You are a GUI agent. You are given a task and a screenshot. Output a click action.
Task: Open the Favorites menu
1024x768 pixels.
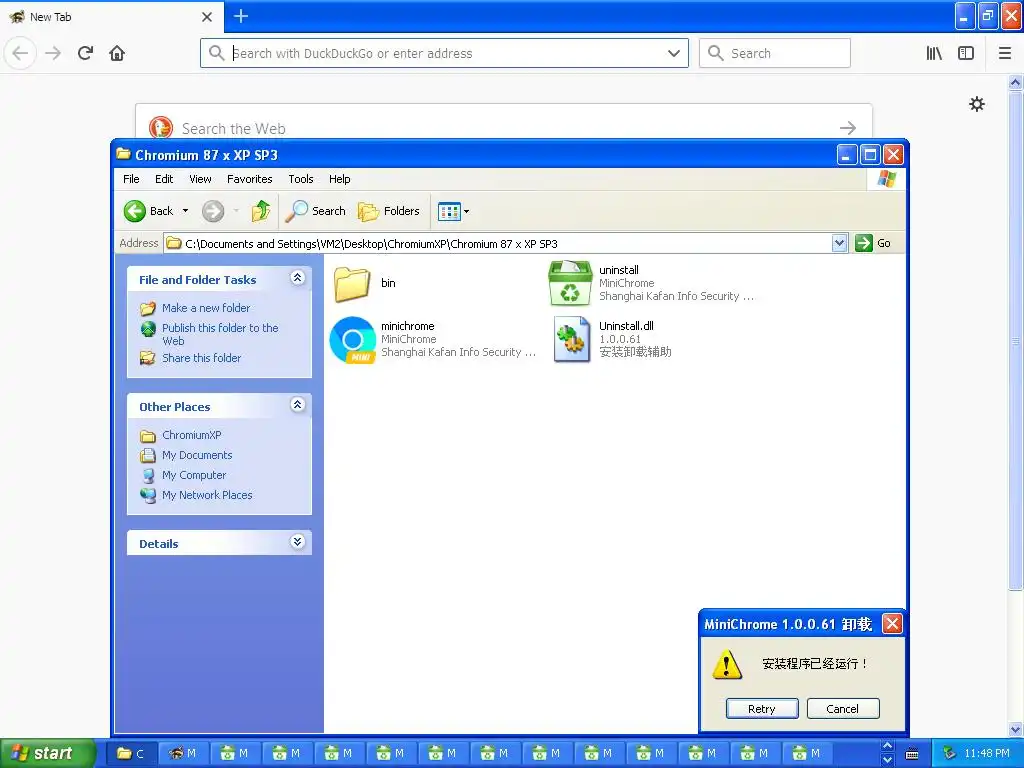[249, 179]
